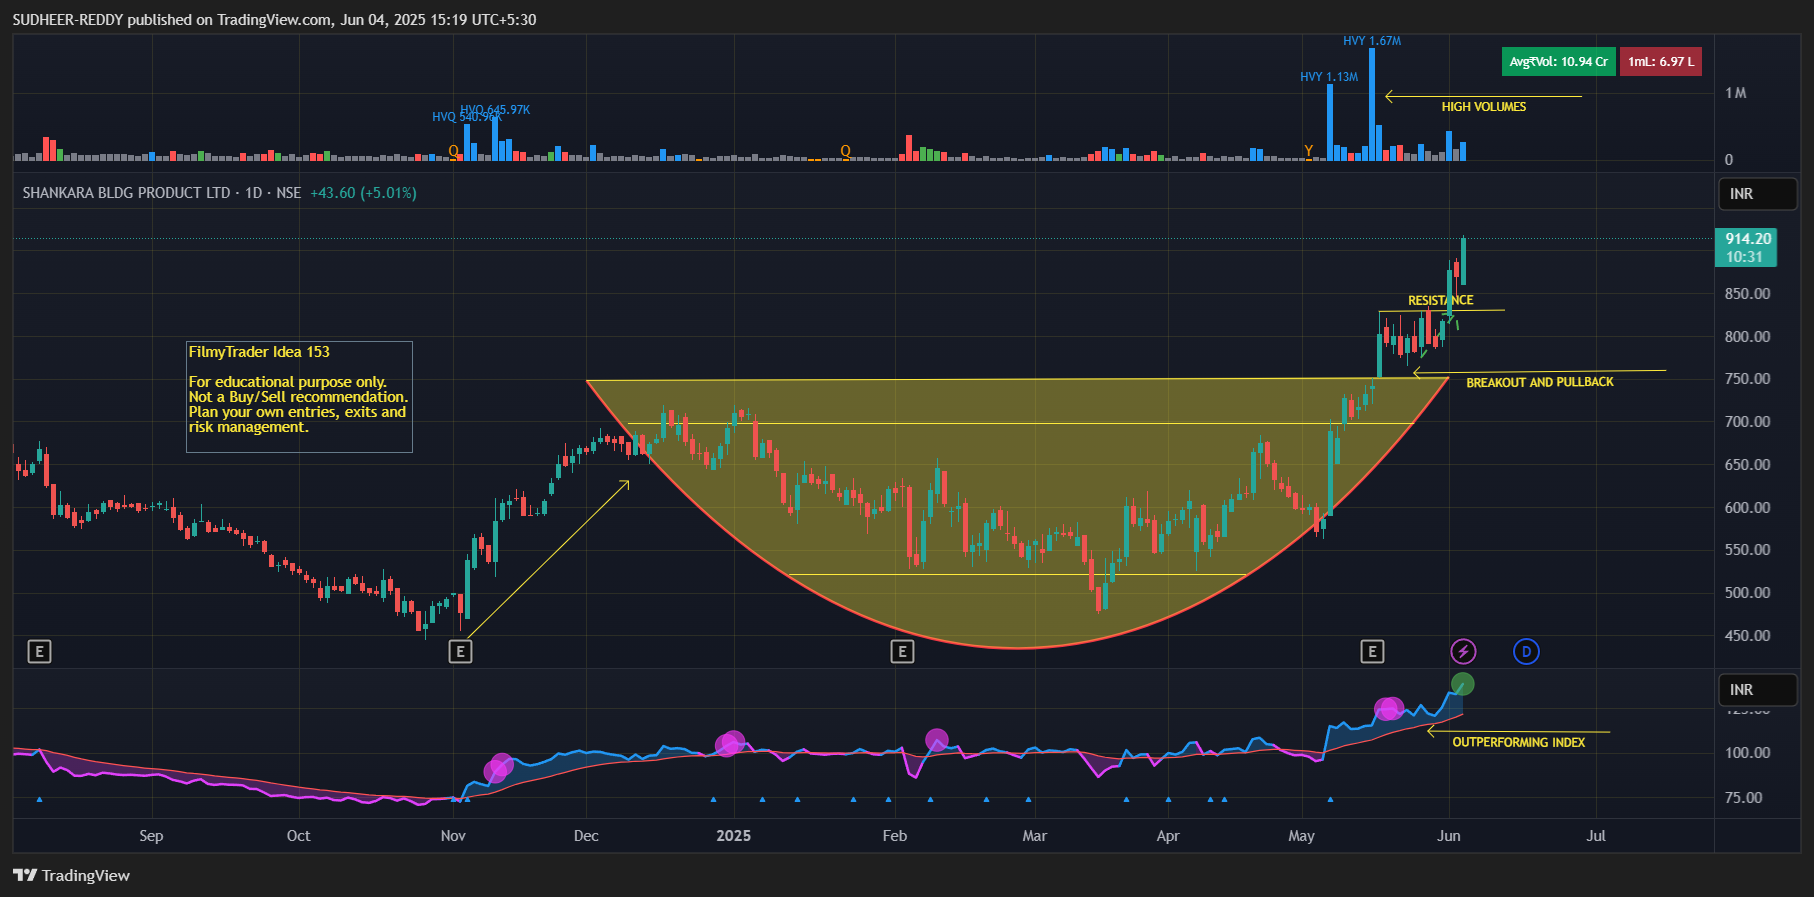The width and height of the screenshot is (1814, 897).
Task: Click the AvgVol 10.94 Cr green label
Action: pyautogui.click(x=1558, y=62)
